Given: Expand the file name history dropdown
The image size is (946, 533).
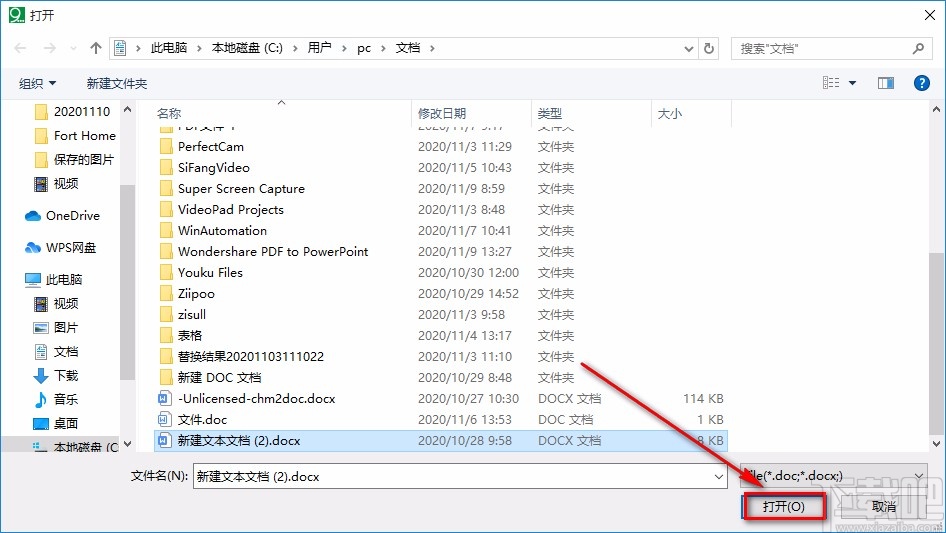Looking at the screenshot, I should pyautogui.click(x=719, y=477).
